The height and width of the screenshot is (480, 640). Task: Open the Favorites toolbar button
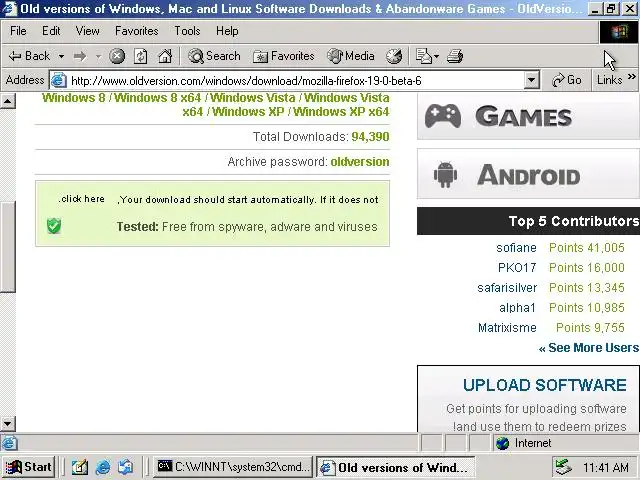[x=284, y=56]
